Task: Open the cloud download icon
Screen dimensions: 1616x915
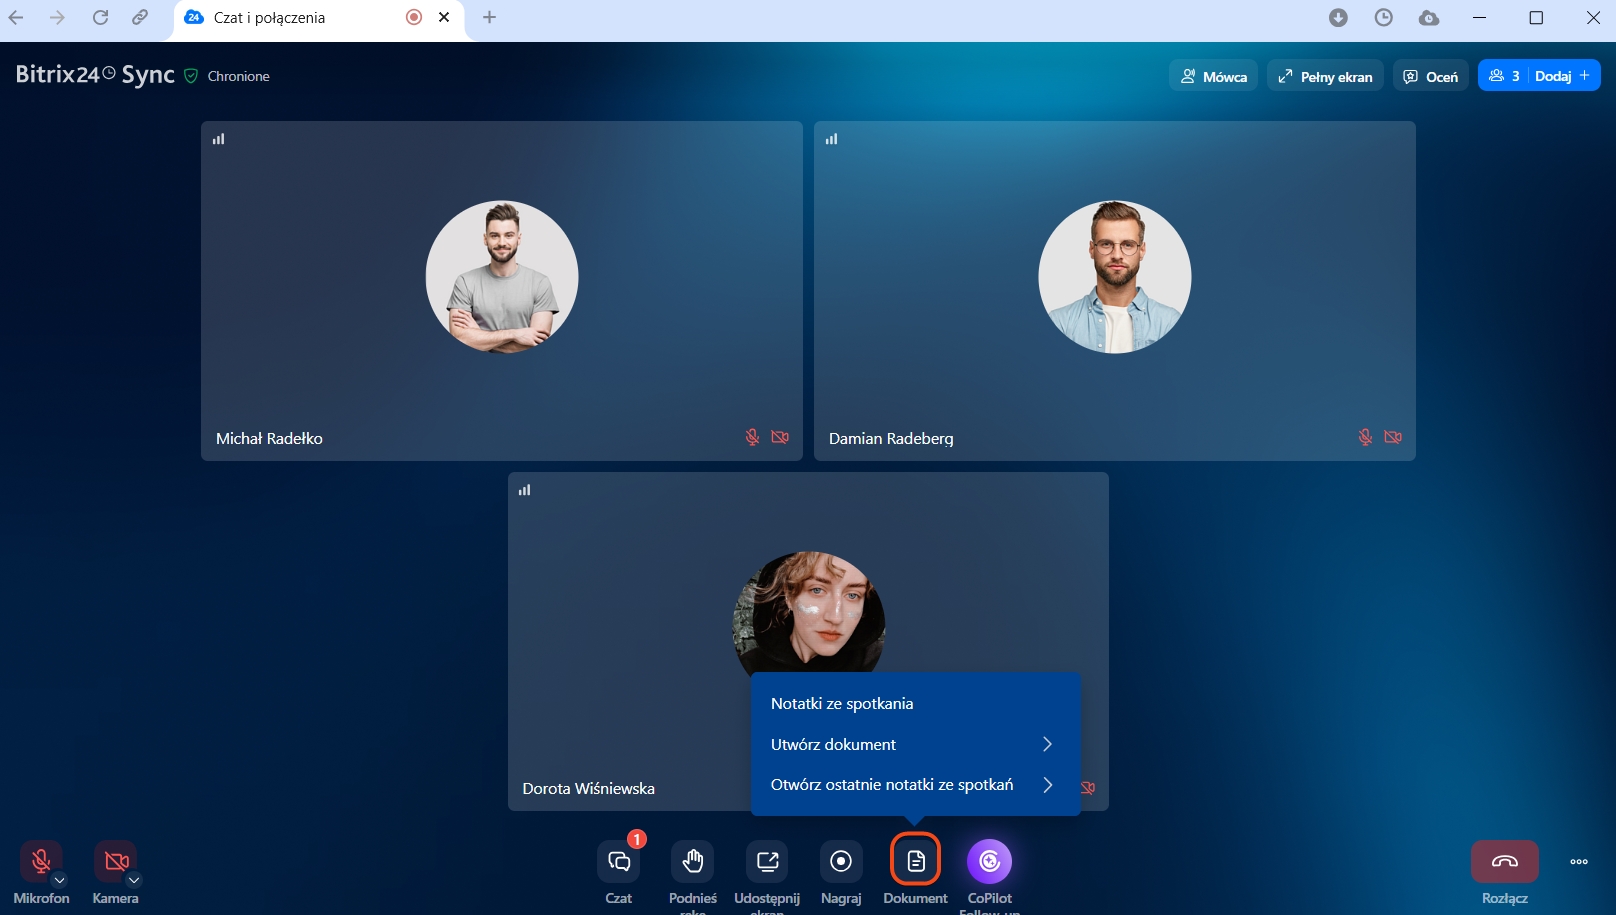Action: click(1429, 17)
